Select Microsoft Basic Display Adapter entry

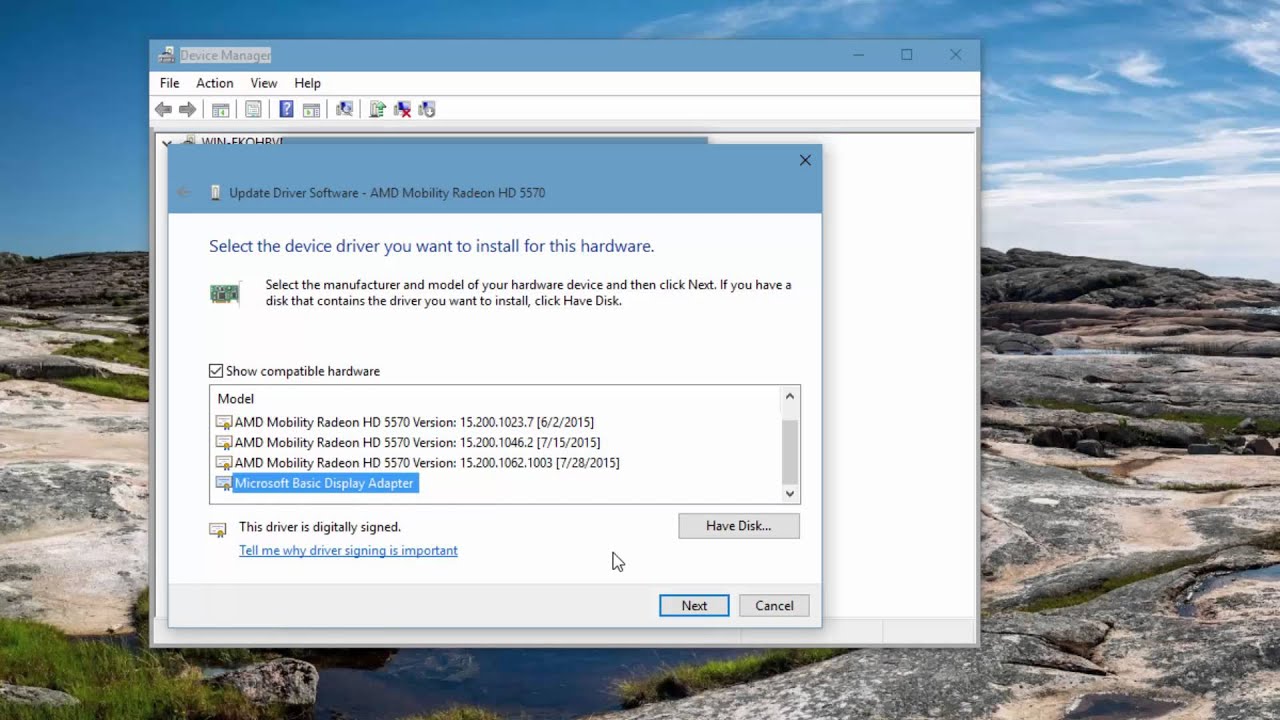[x=324, y=483]
